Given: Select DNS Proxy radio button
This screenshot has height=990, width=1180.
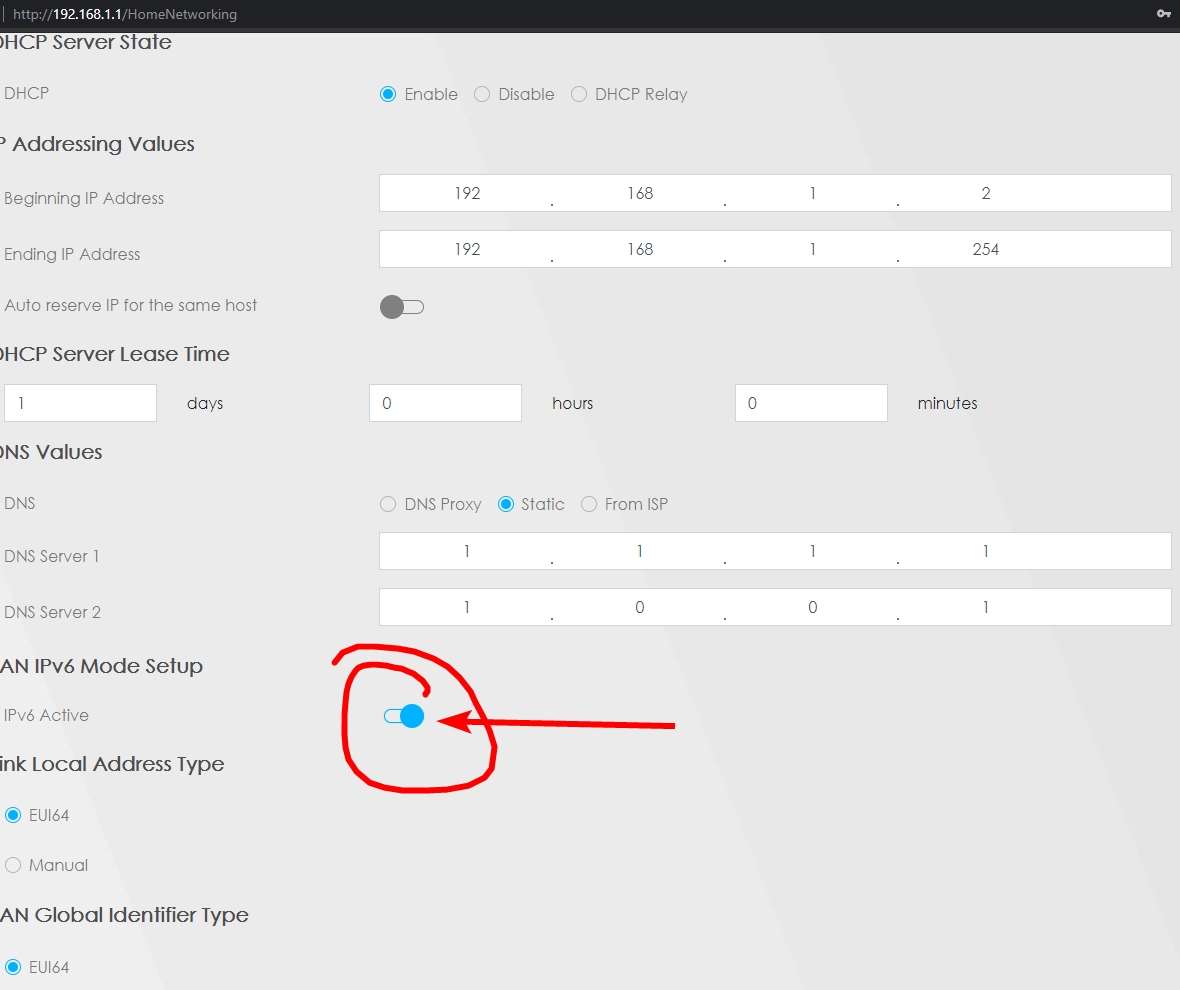Looking at the screenshot, I should point(388,504).
